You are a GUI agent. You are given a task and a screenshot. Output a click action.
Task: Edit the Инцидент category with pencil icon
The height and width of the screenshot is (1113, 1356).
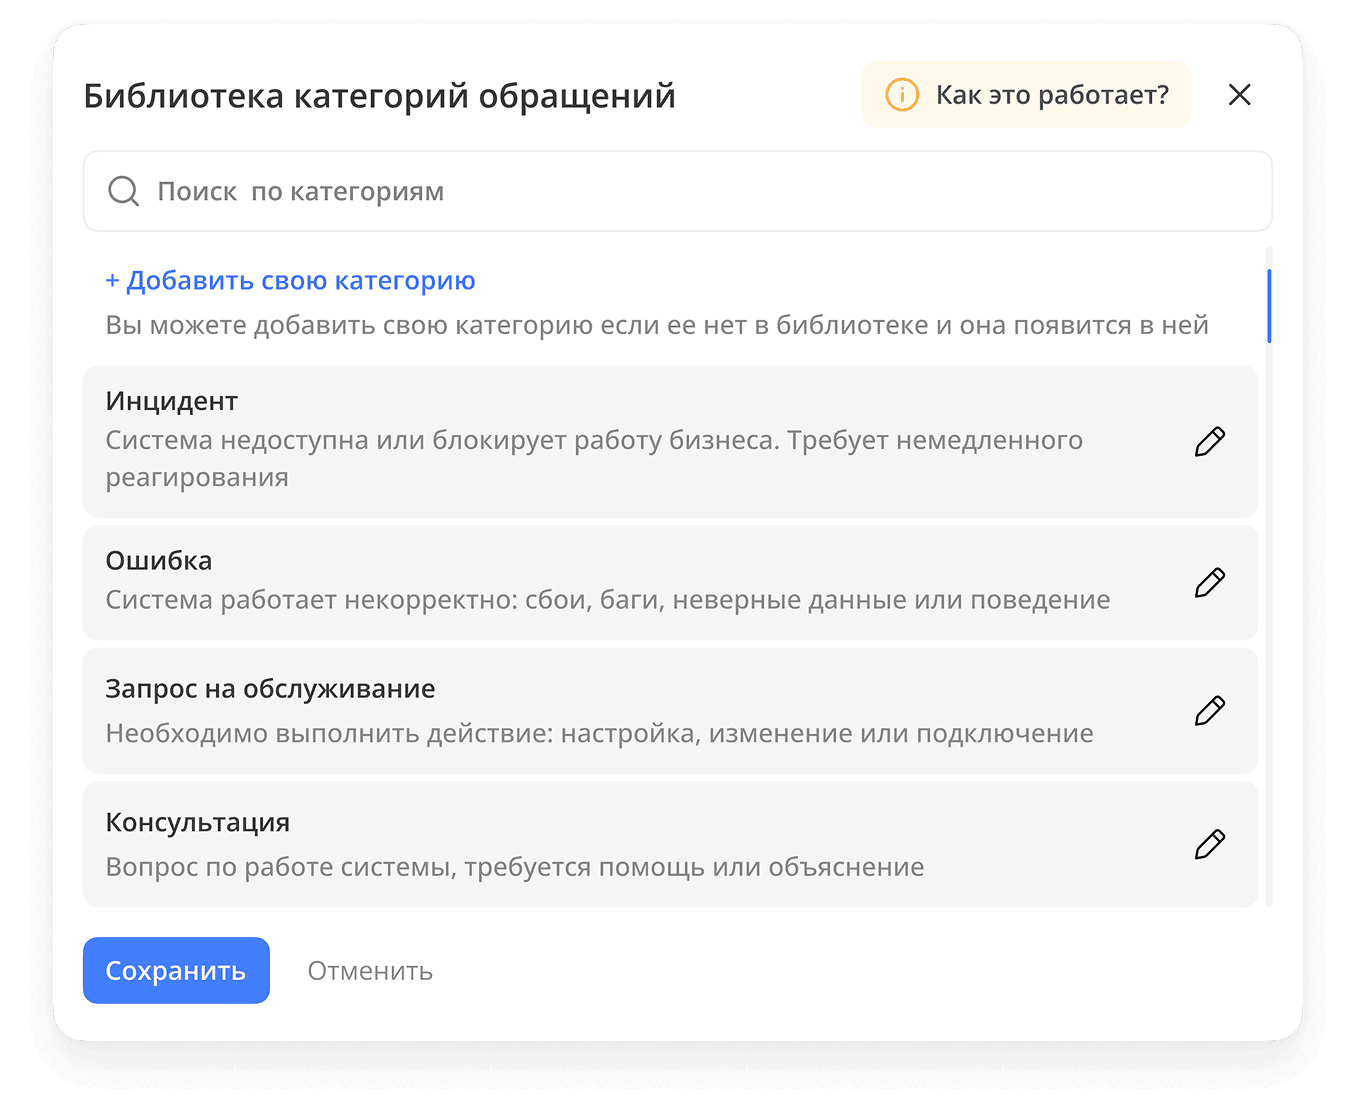point(1210,441)
